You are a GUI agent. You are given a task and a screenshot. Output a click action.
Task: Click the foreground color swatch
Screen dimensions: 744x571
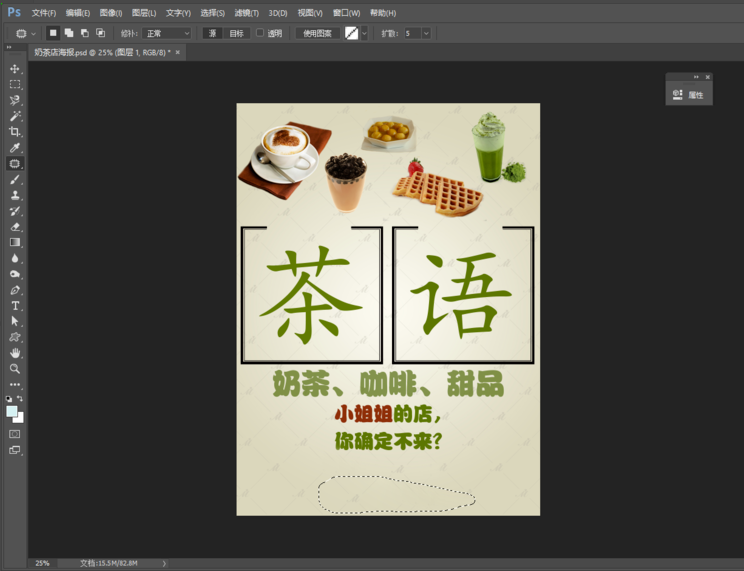pos(12,411)
